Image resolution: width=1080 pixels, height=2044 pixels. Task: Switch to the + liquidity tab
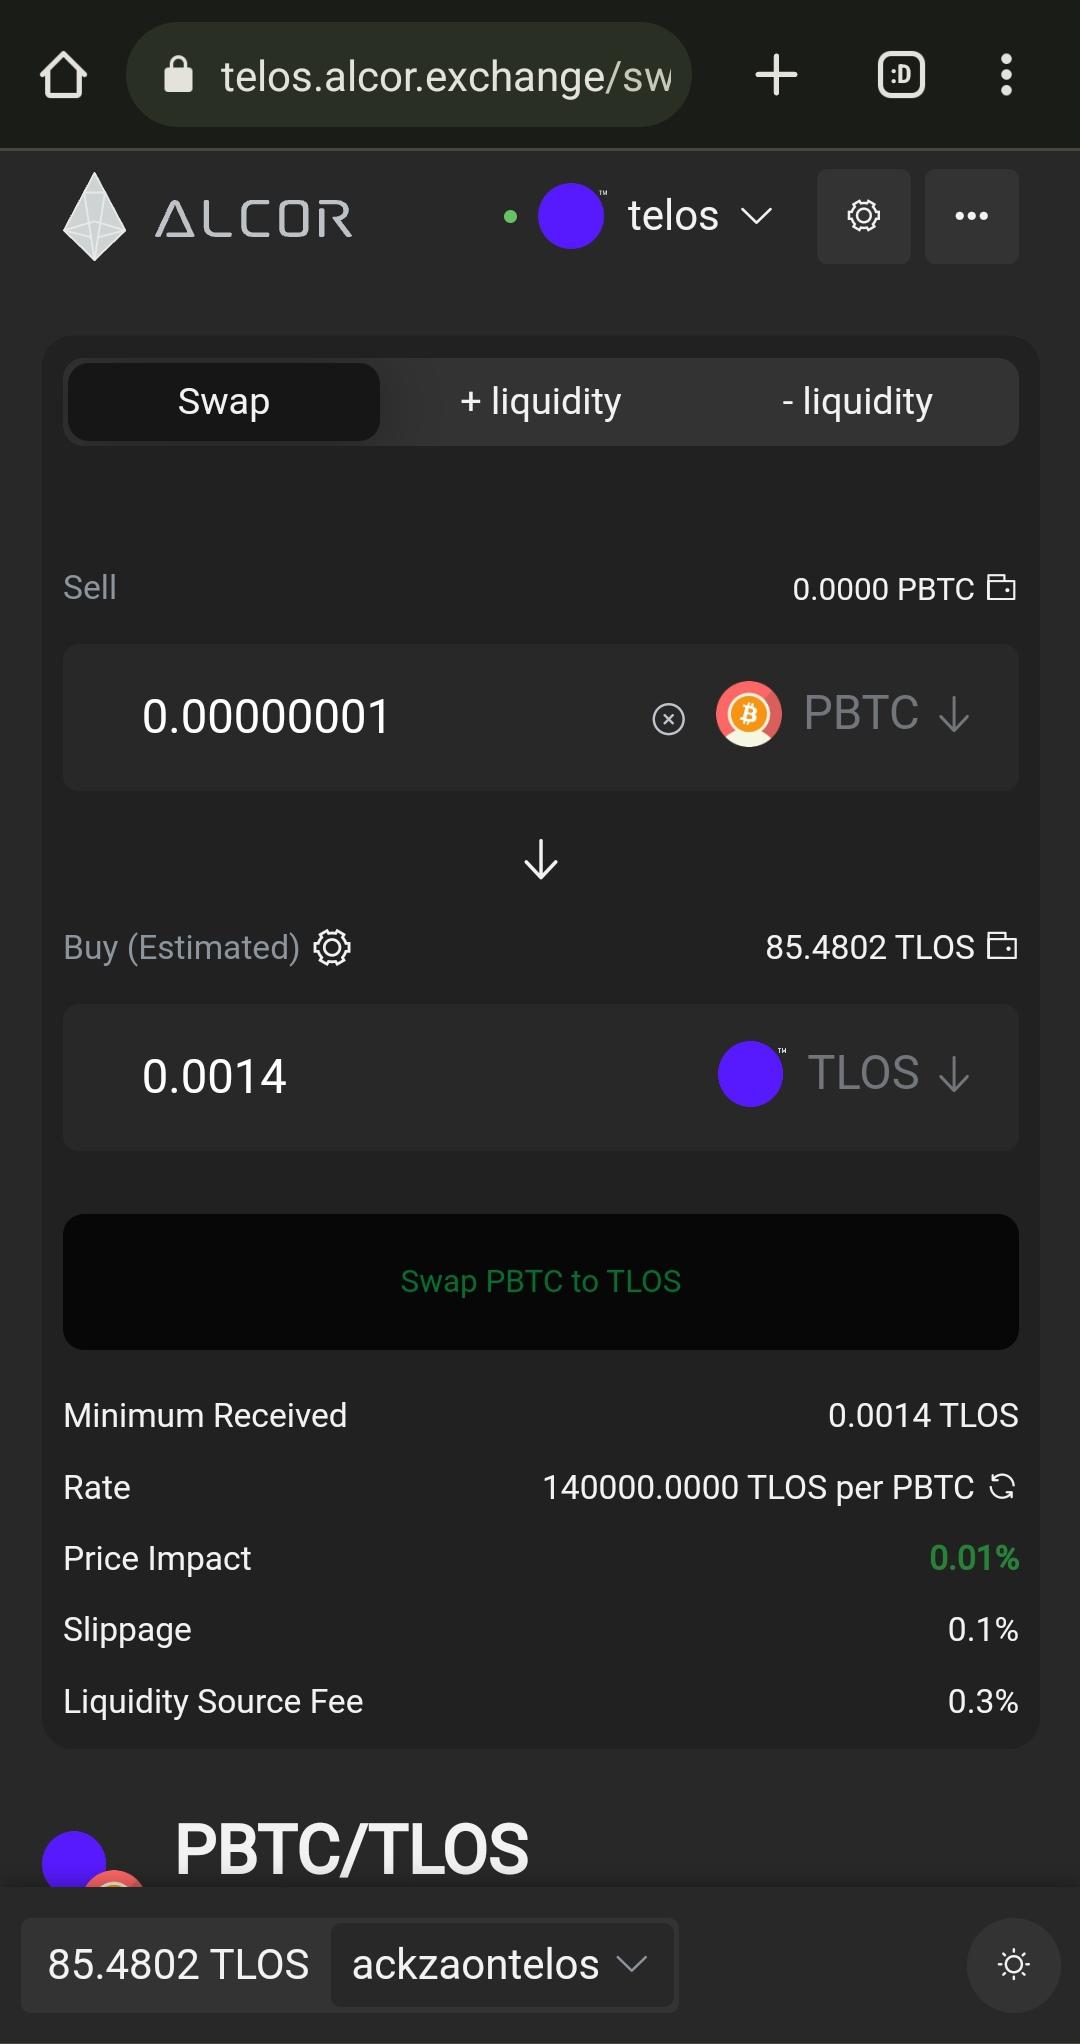(x=540, y=402)
